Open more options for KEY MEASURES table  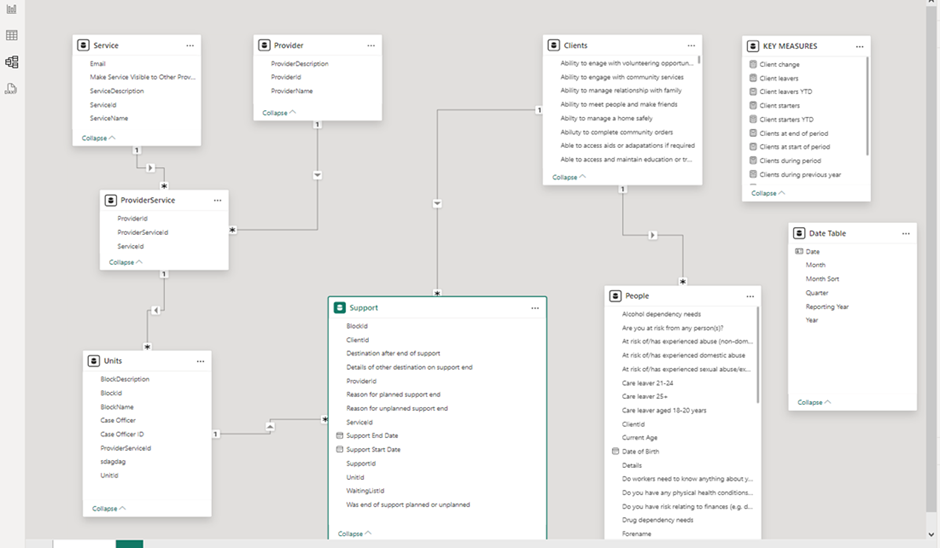click(860, 46)
